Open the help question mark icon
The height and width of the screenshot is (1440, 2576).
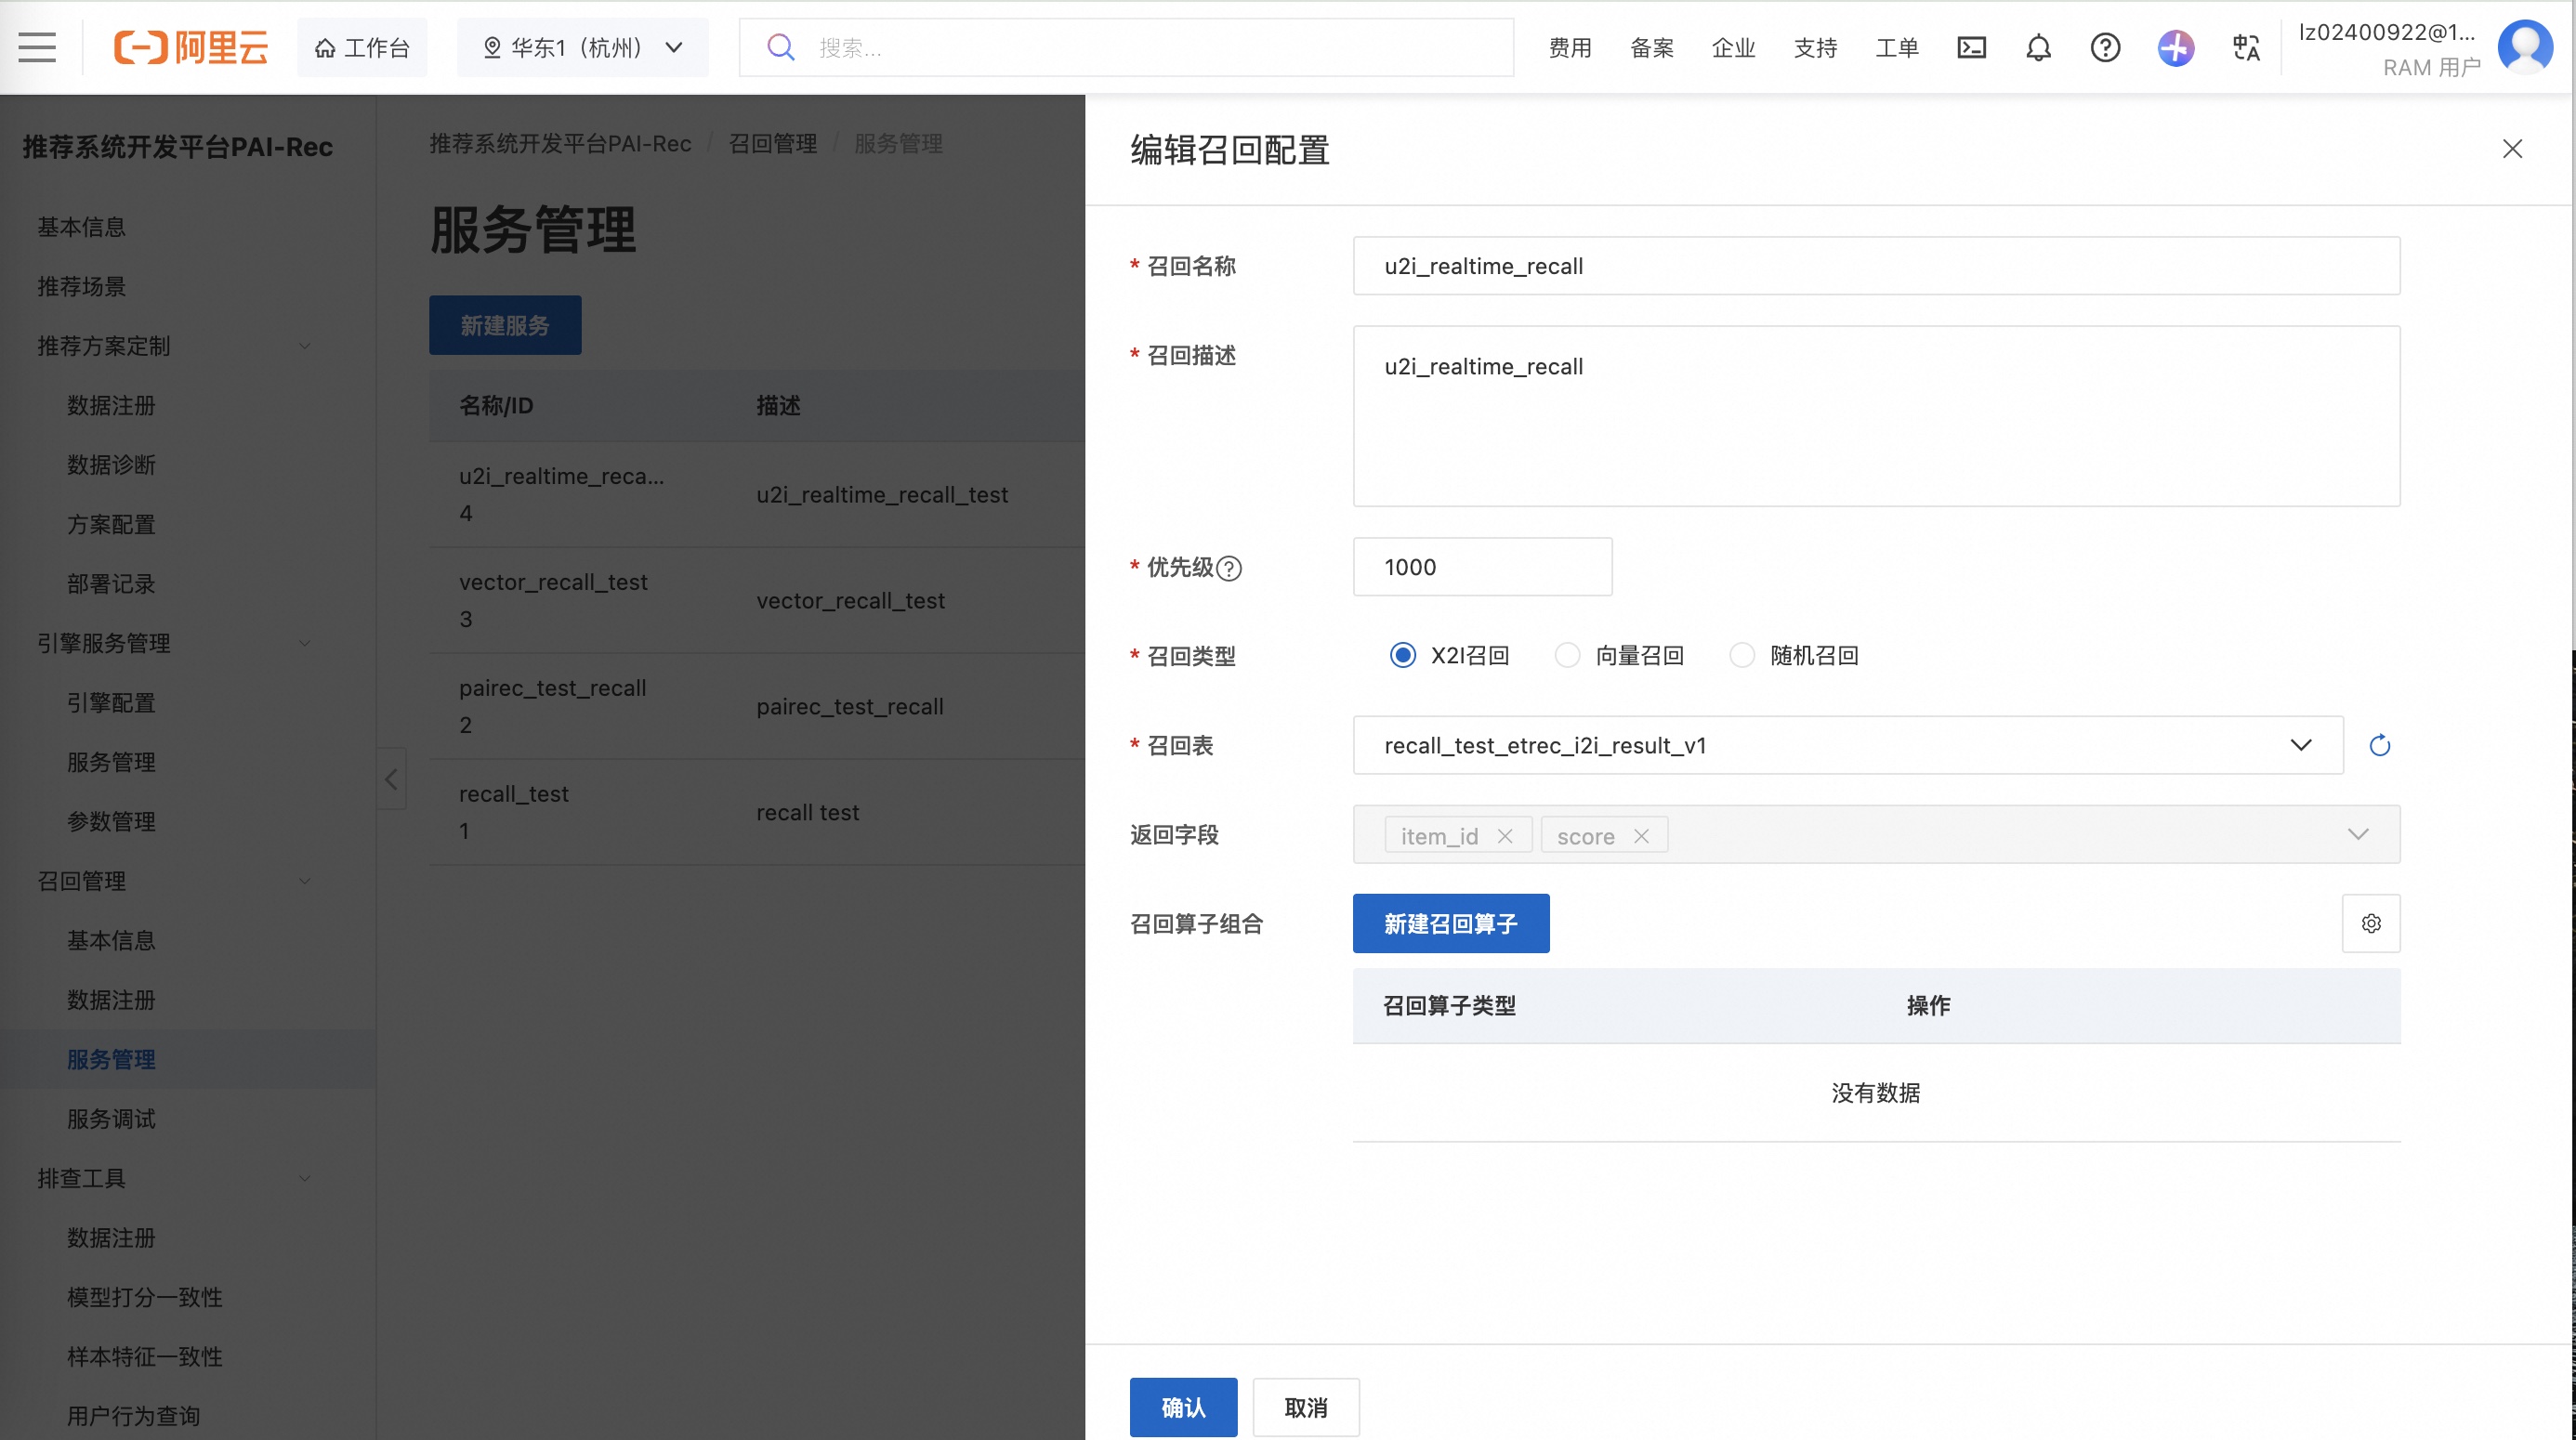[2105, 47]
